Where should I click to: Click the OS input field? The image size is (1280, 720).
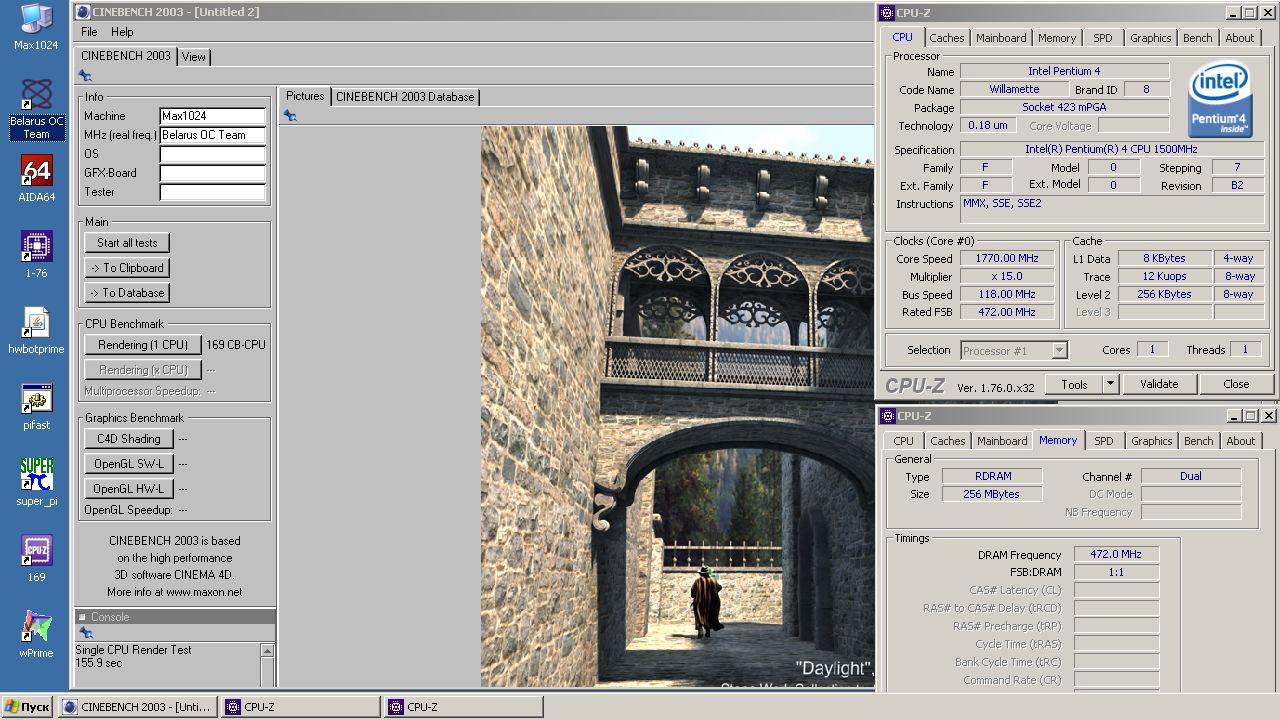(212, 154)
